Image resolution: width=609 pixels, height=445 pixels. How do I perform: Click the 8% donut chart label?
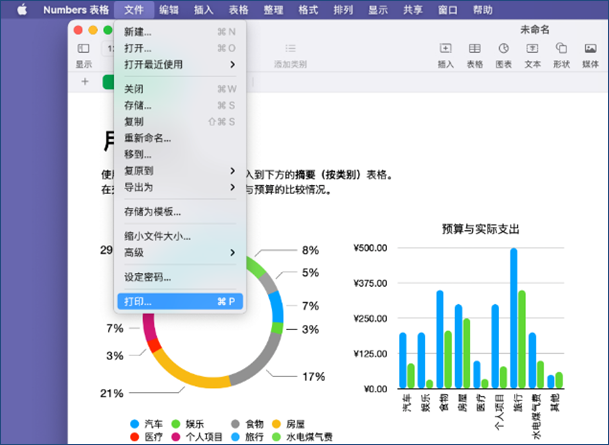pos(310,250)
